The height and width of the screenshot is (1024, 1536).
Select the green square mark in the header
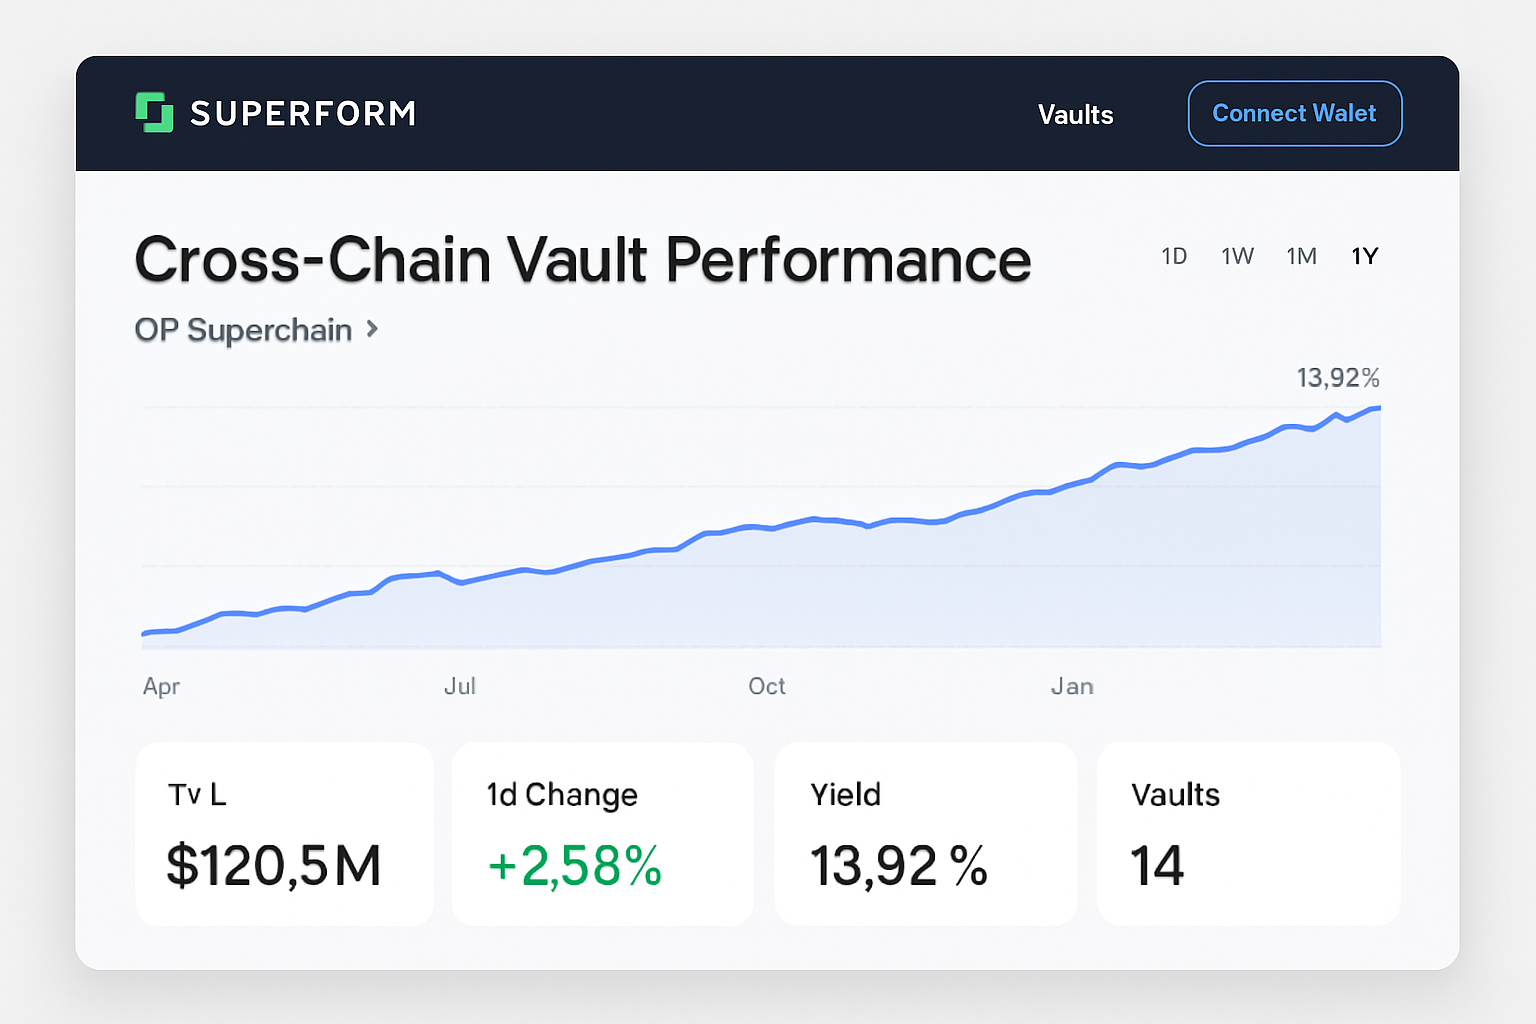154,113
